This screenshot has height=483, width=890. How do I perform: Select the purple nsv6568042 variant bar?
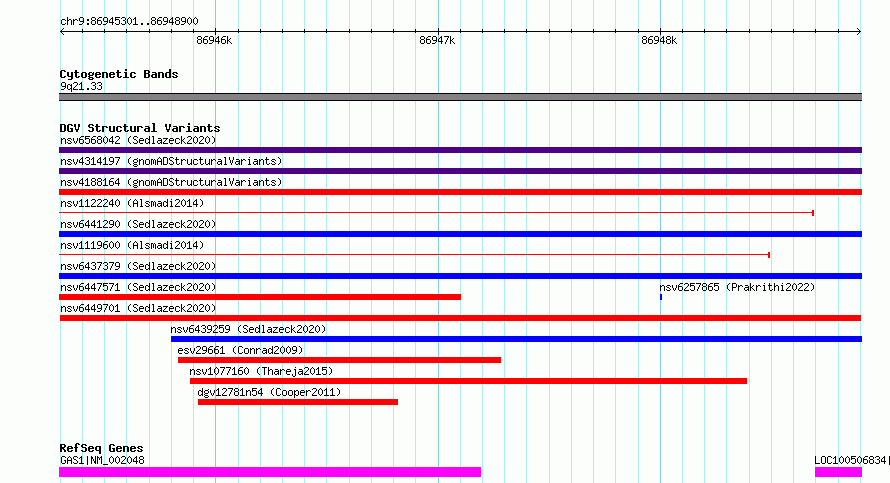pyautogui.click(x=460, y=150)
